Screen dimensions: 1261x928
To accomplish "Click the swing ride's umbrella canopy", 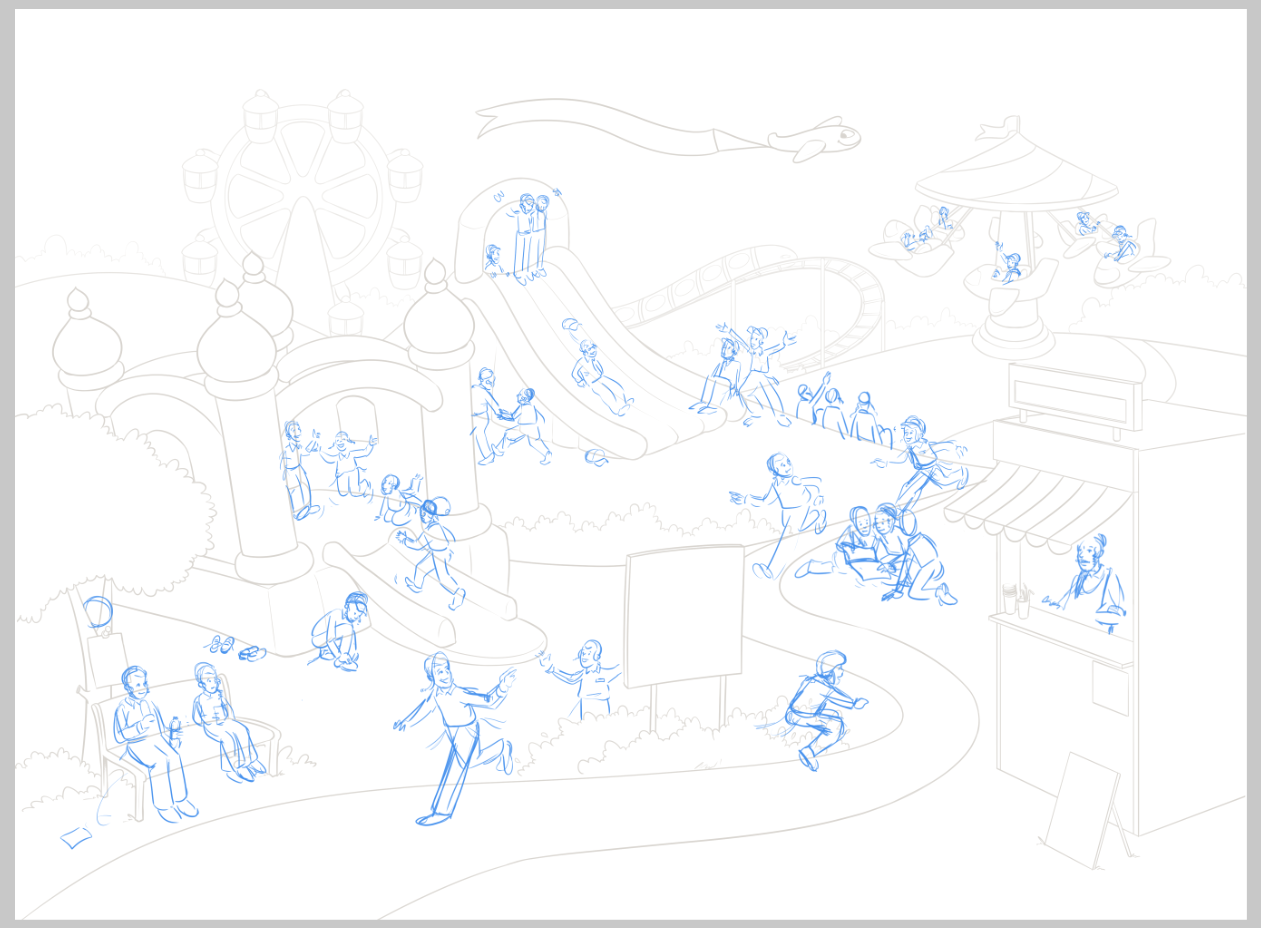I will click(1016, 171).
